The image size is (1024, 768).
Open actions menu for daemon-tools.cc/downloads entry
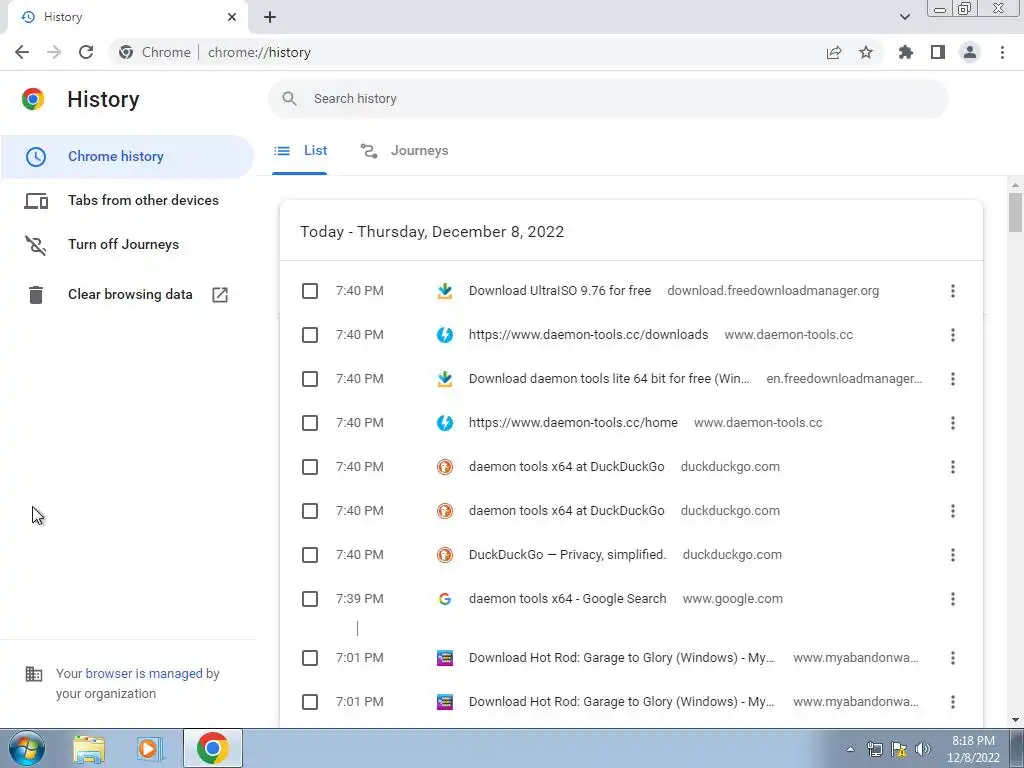point(953,335)
